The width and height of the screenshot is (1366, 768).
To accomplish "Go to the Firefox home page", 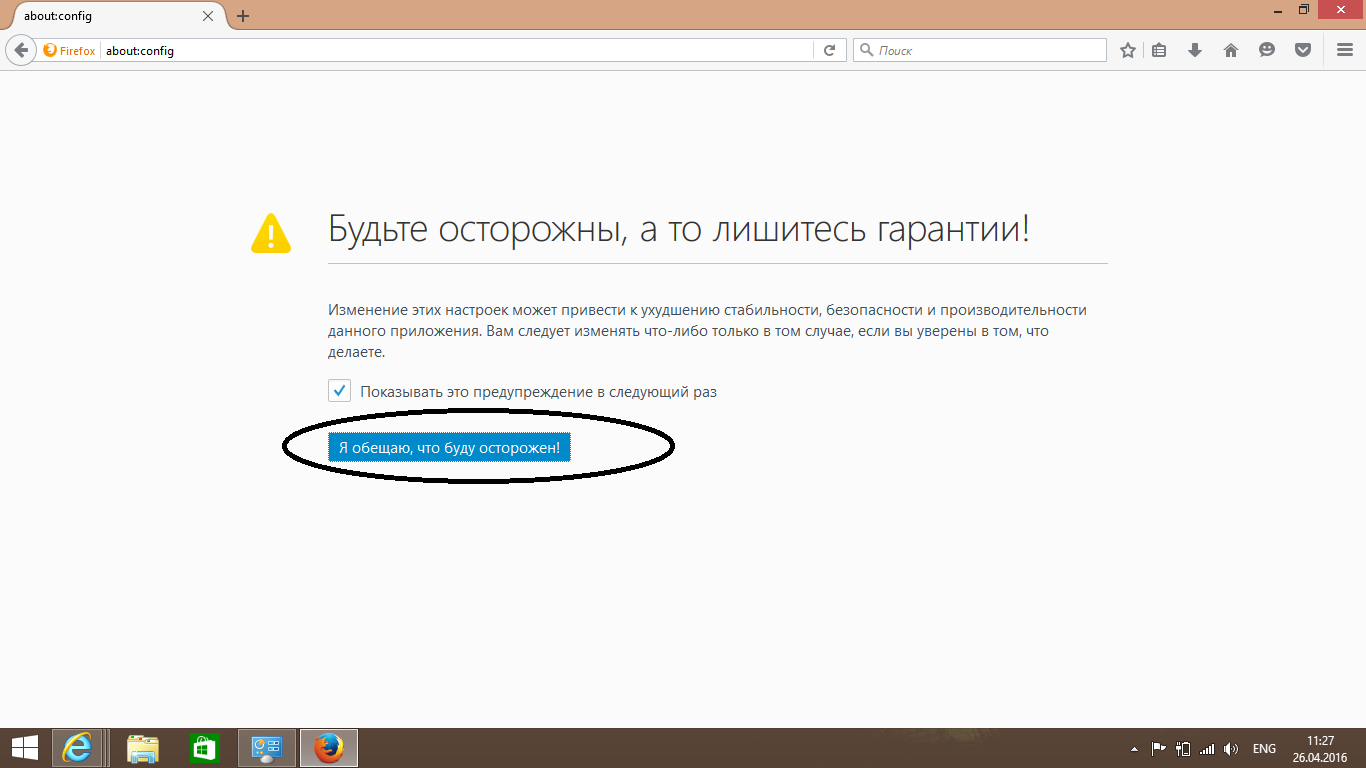I will click(1231, 50).
